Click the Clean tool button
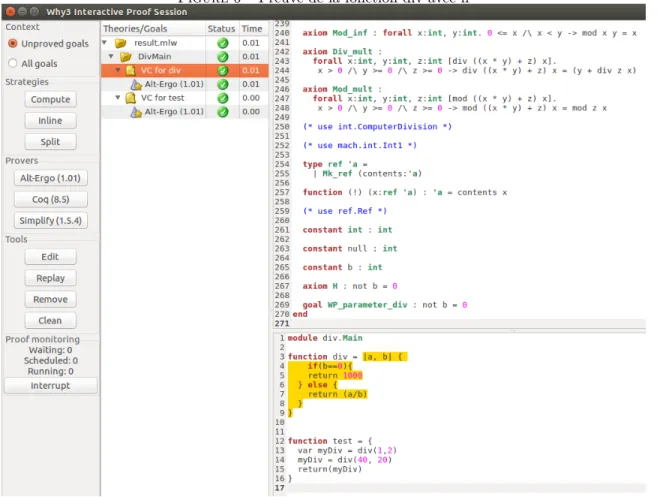This screenshot has width=657, height=497. coord(50,321)
